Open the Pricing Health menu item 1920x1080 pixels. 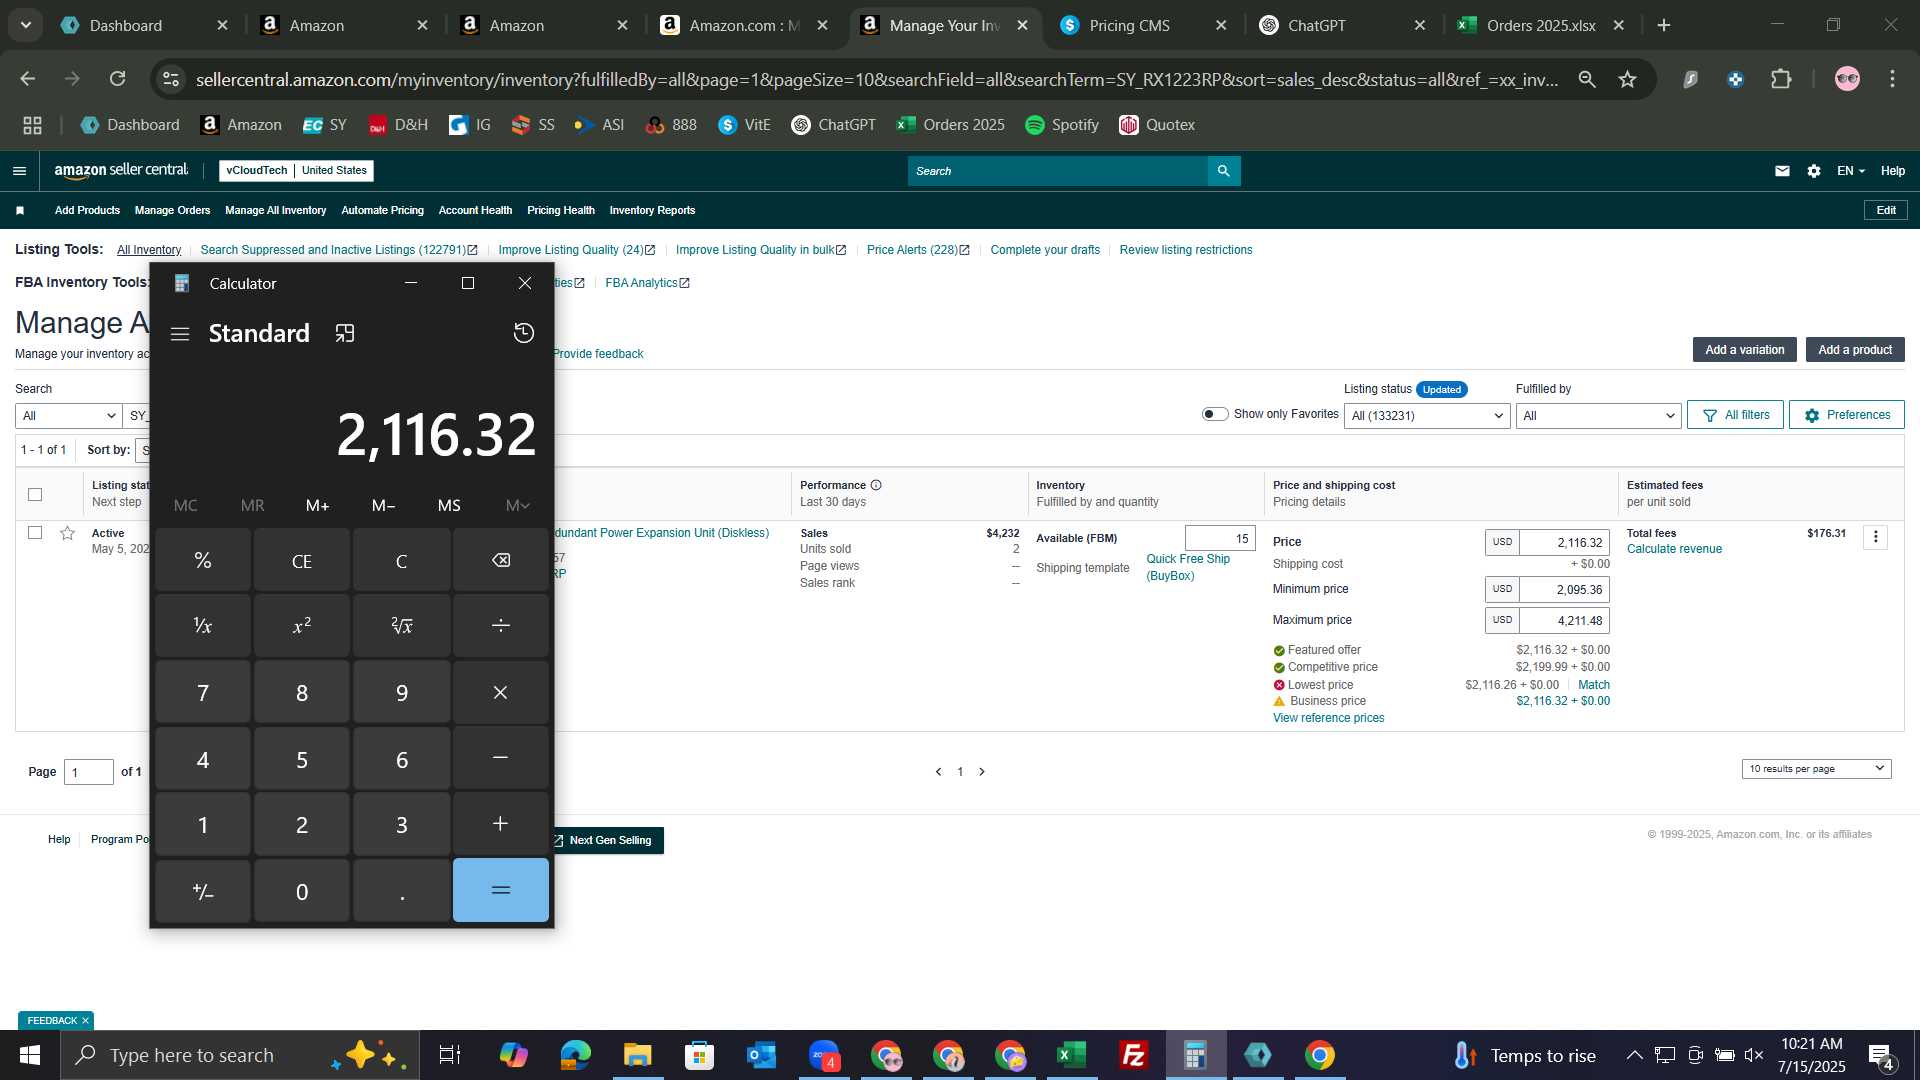pyautogui.click(x=560, y=210)
